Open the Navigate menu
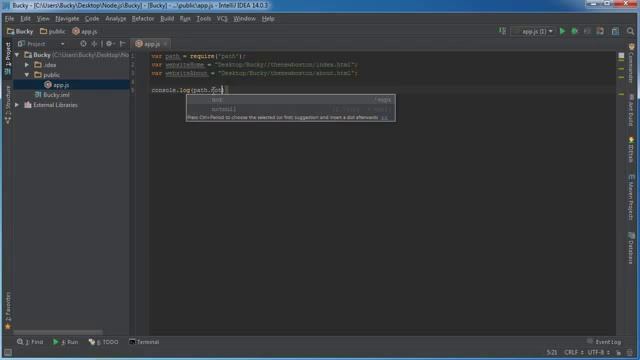The height and width of the screenshot is (360, 640). pyautogui.click(x=67, y=19)
